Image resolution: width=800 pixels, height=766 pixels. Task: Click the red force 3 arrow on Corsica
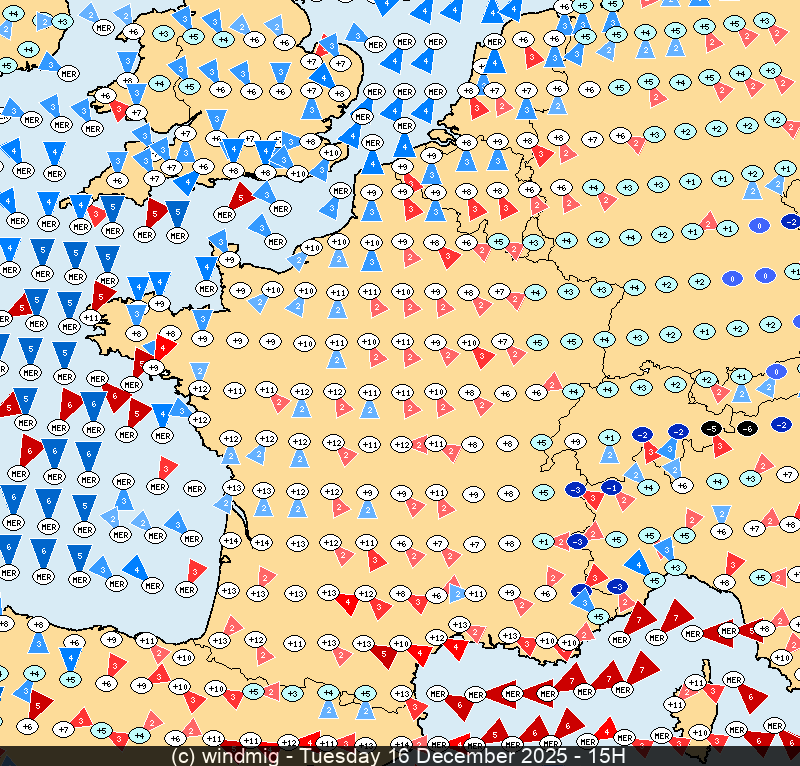[712, 691]
